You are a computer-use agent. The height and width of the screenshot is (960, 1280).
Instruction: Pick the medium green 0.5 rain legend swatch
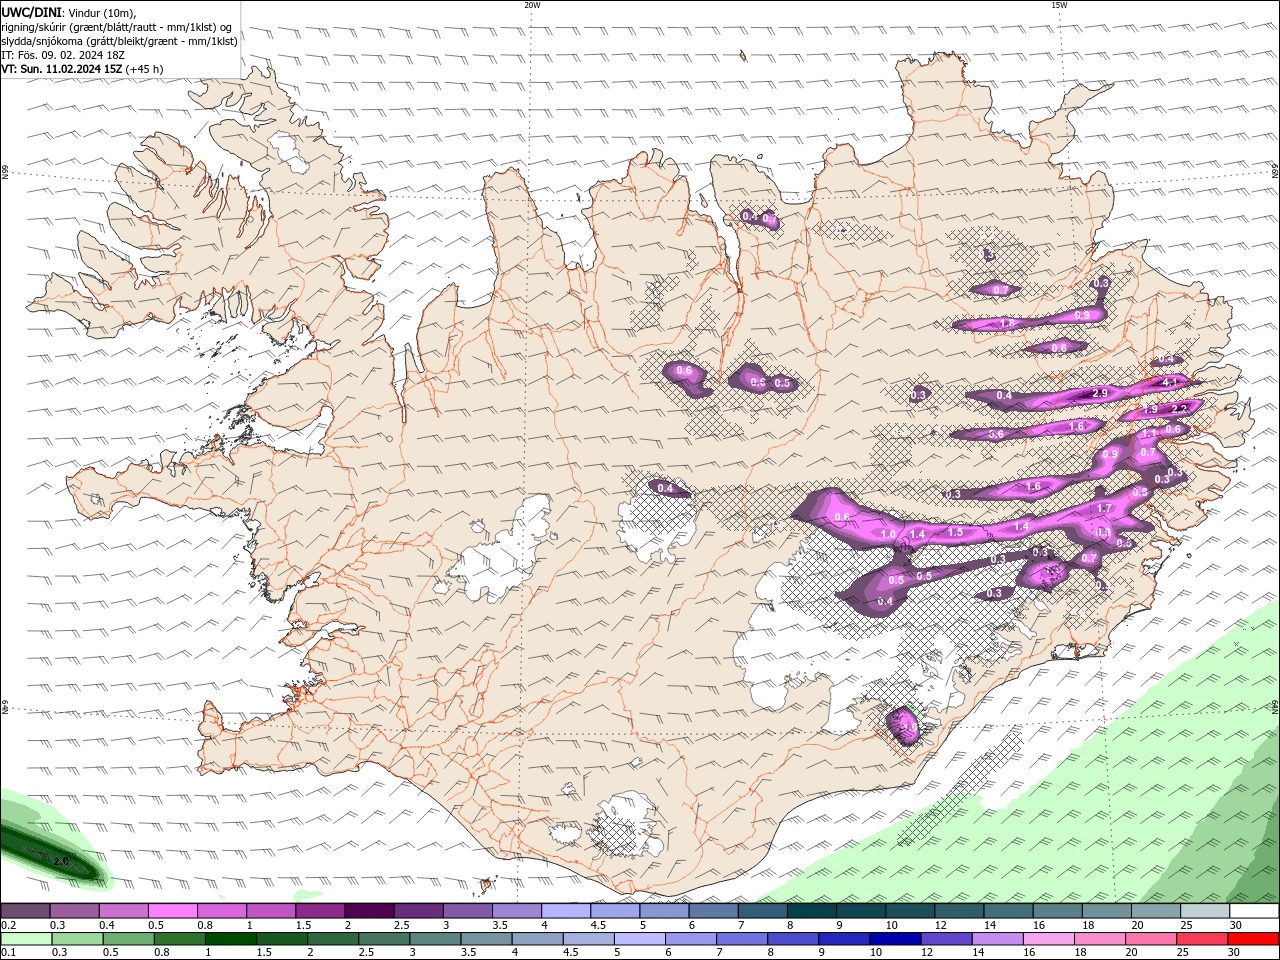(x=128, y=939)
